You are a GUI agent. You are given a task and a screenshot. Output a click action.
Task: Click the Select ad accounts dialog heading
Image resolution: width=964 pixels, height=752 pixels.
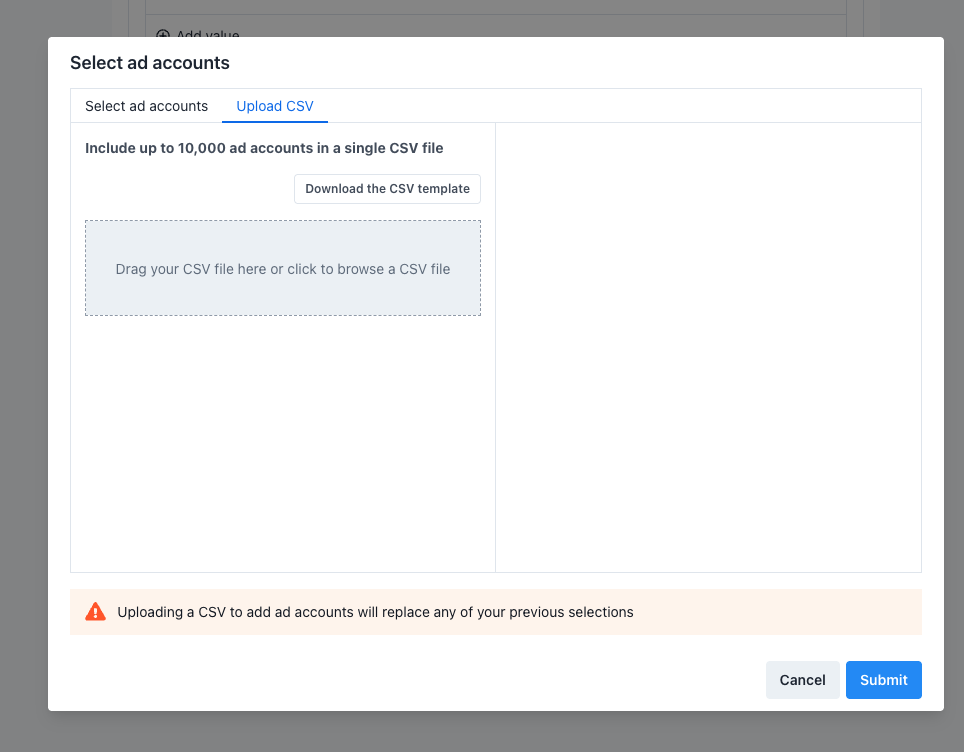[x=149, y=62]
